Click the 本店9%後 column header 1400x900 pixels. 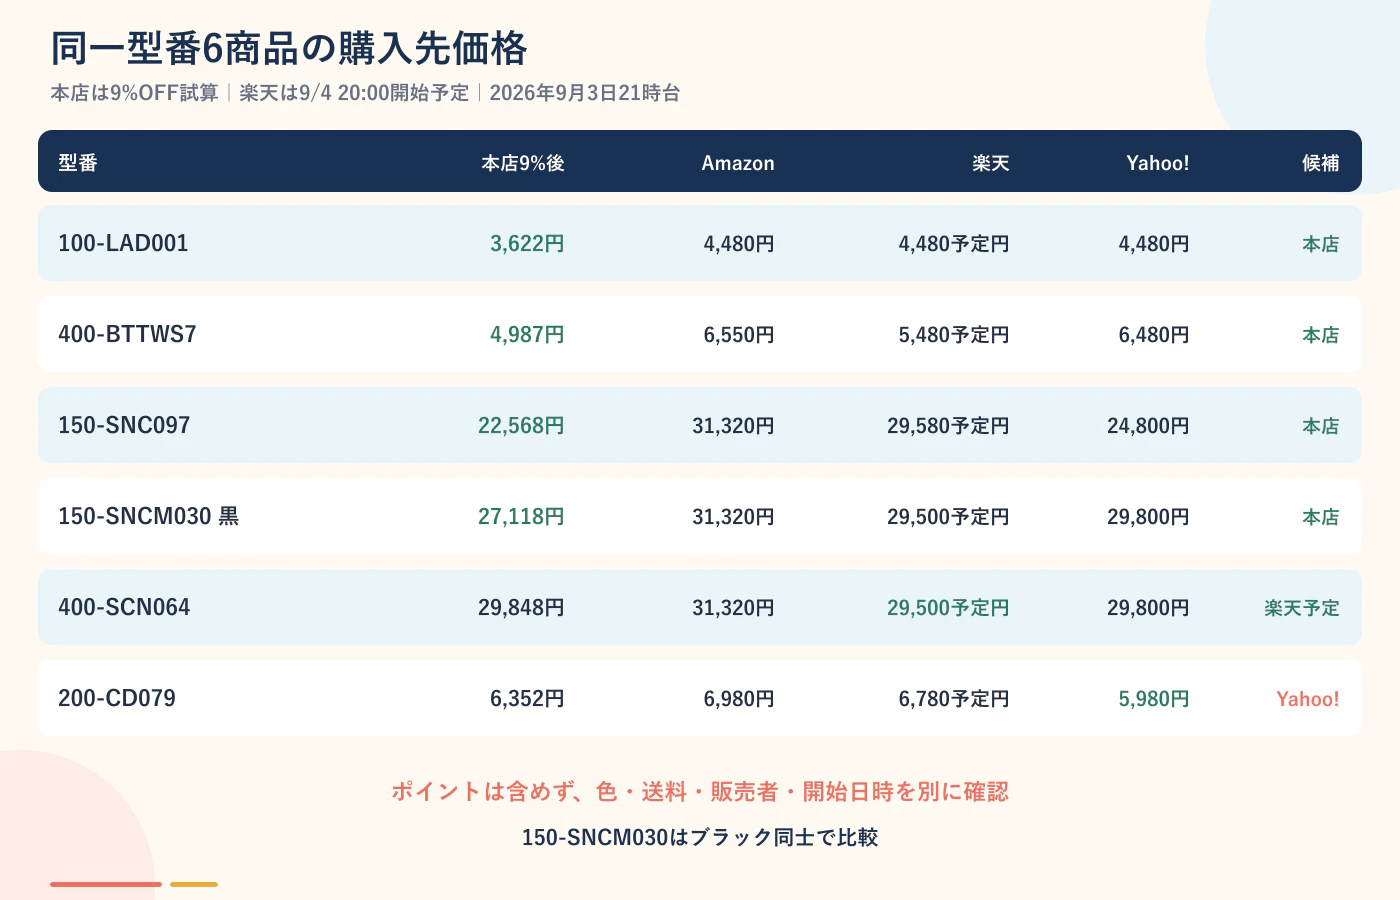click(523, 163)
